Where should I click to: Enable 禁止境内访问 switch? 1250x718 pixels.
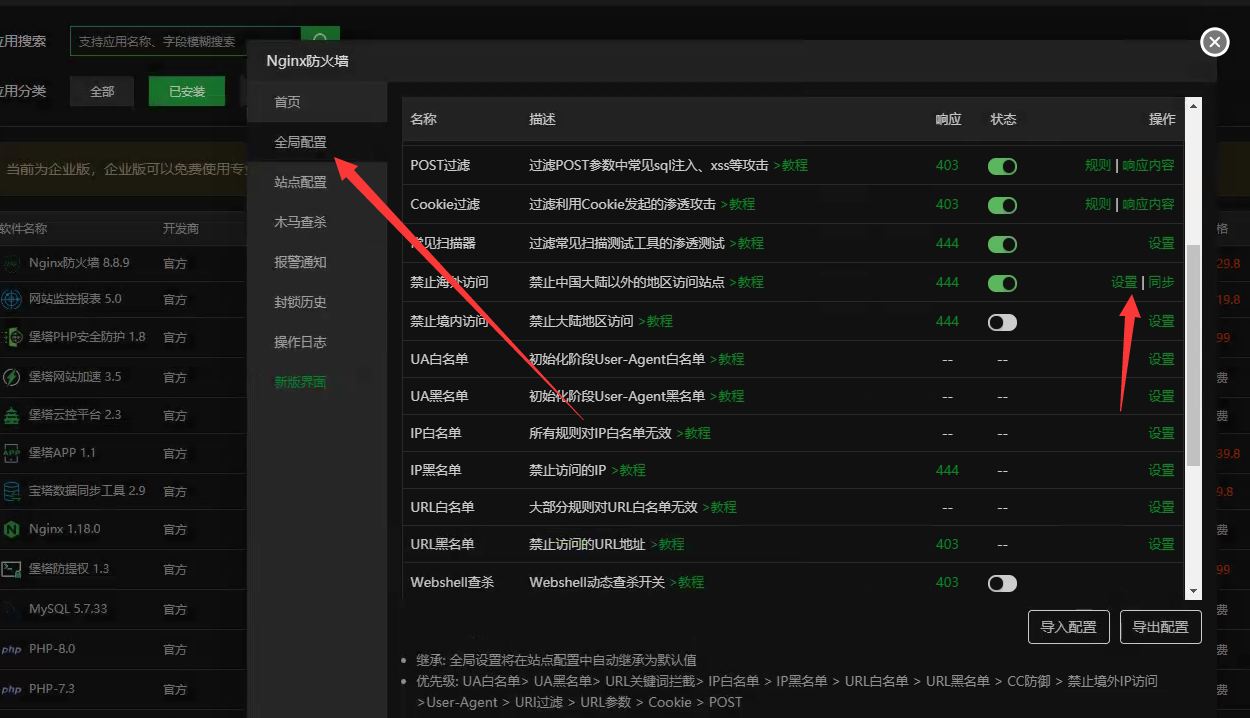point(1002,322)
